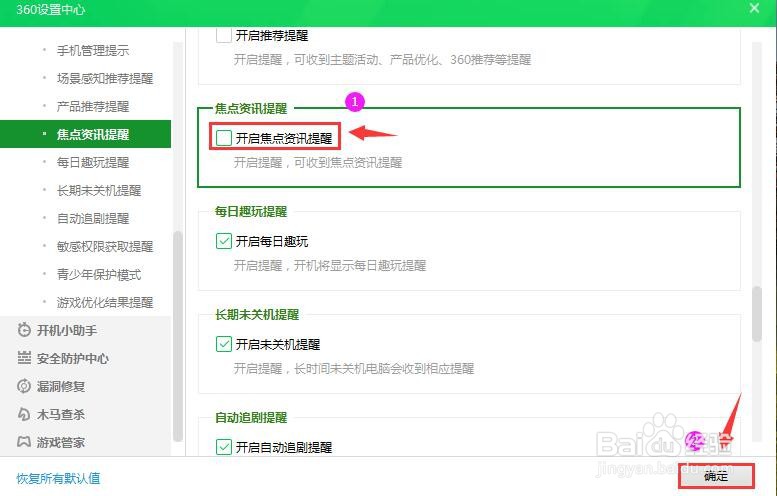Open 游戏优化结果提醒 sidebar entry

(x=105, y=302)
